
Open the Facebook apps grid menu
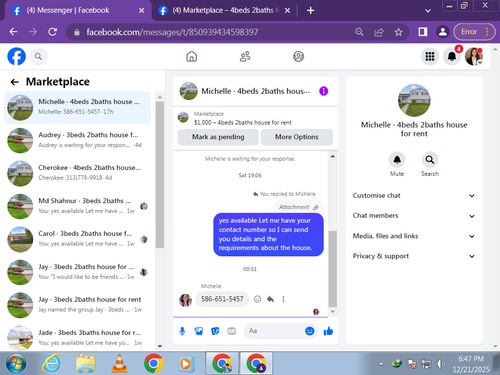coord(430,56)
